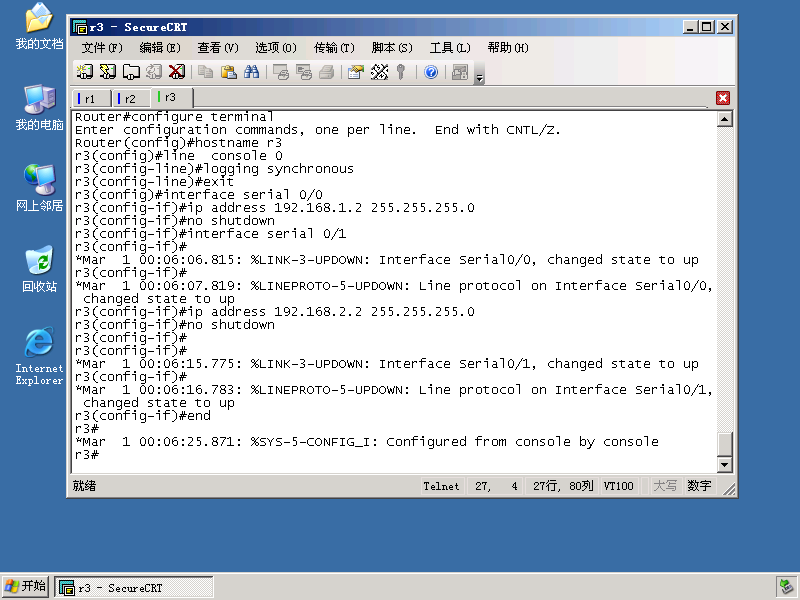
Task: Open Help via blue question mark
Action: [431, 72]
